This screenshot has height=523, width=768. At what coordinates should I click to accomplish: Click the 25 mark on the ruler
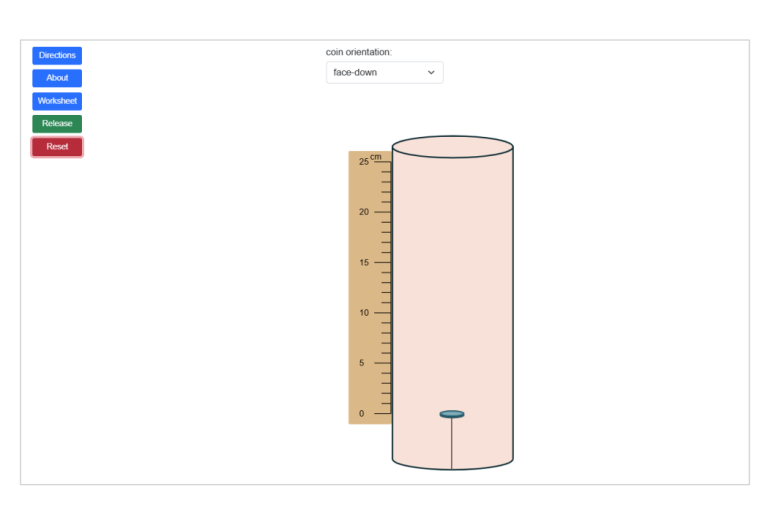click(364, 161)
